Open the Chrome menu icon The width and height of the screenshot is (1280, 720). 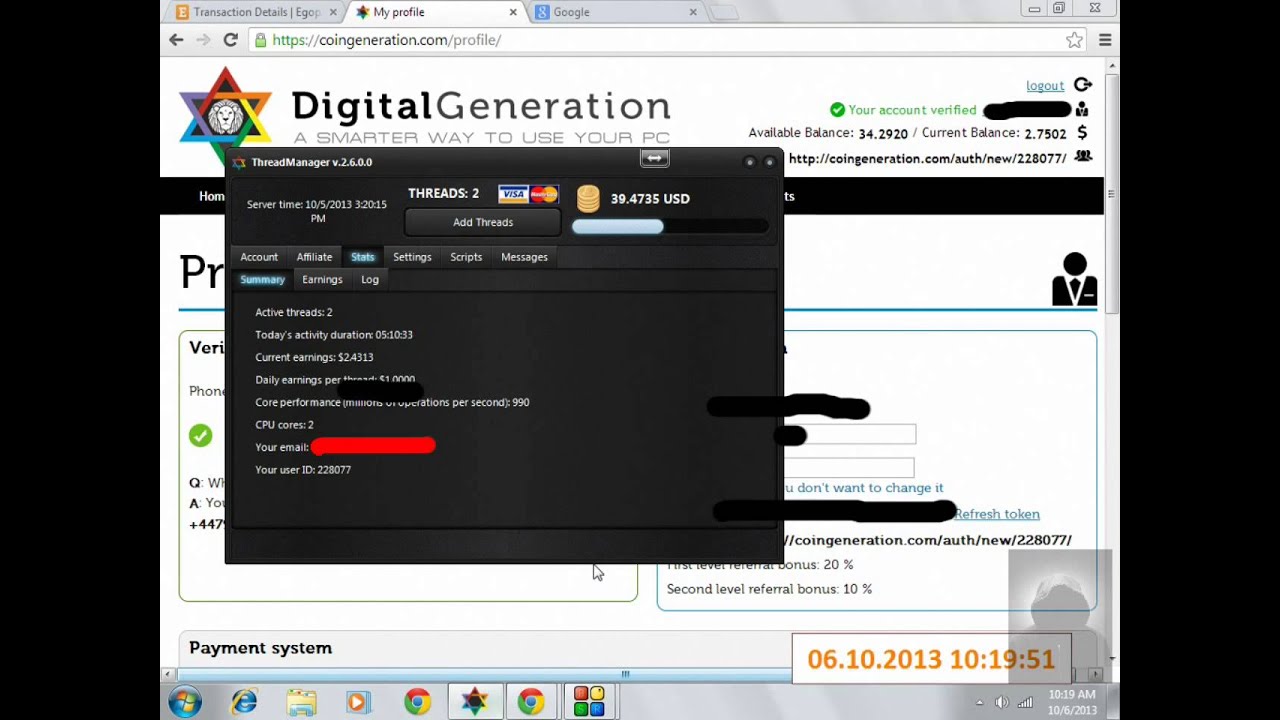[x=1105, y=40]
